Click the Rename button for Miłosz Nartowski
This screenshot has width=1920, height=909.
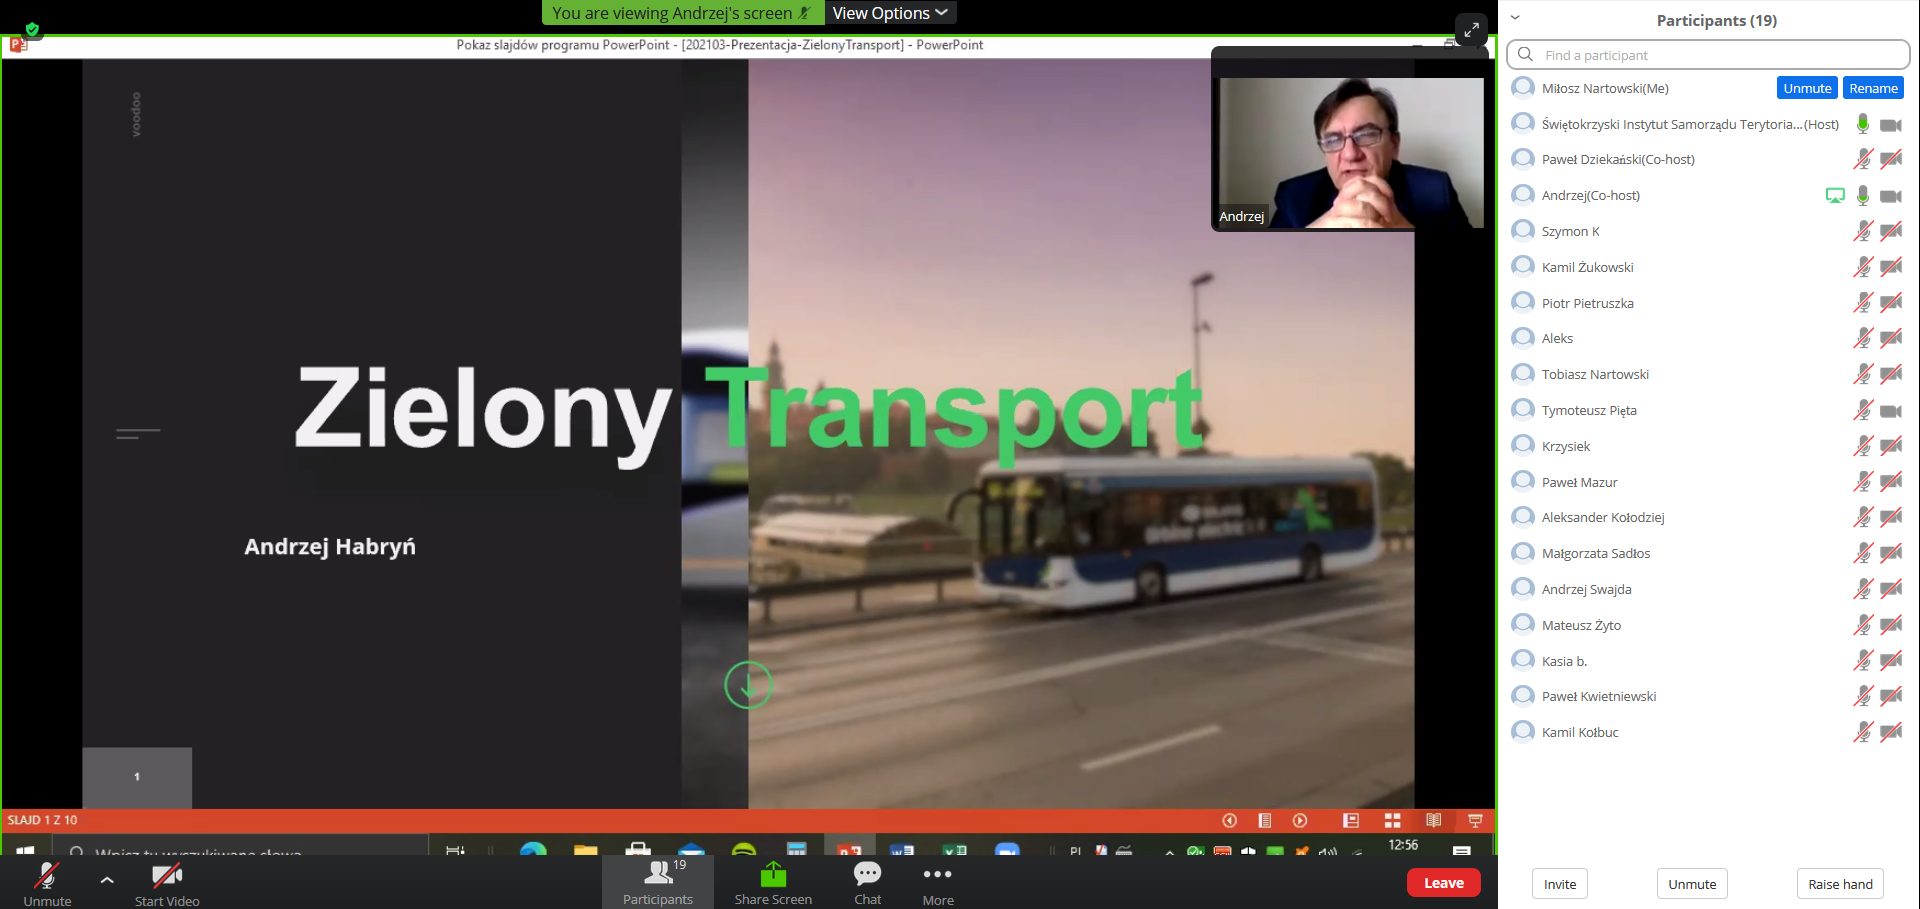coord(1872,88)
